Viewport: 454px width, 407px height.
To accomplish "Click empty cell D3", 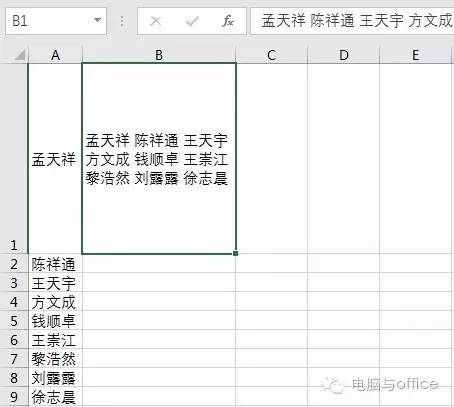I will click(x=343, y=283).
